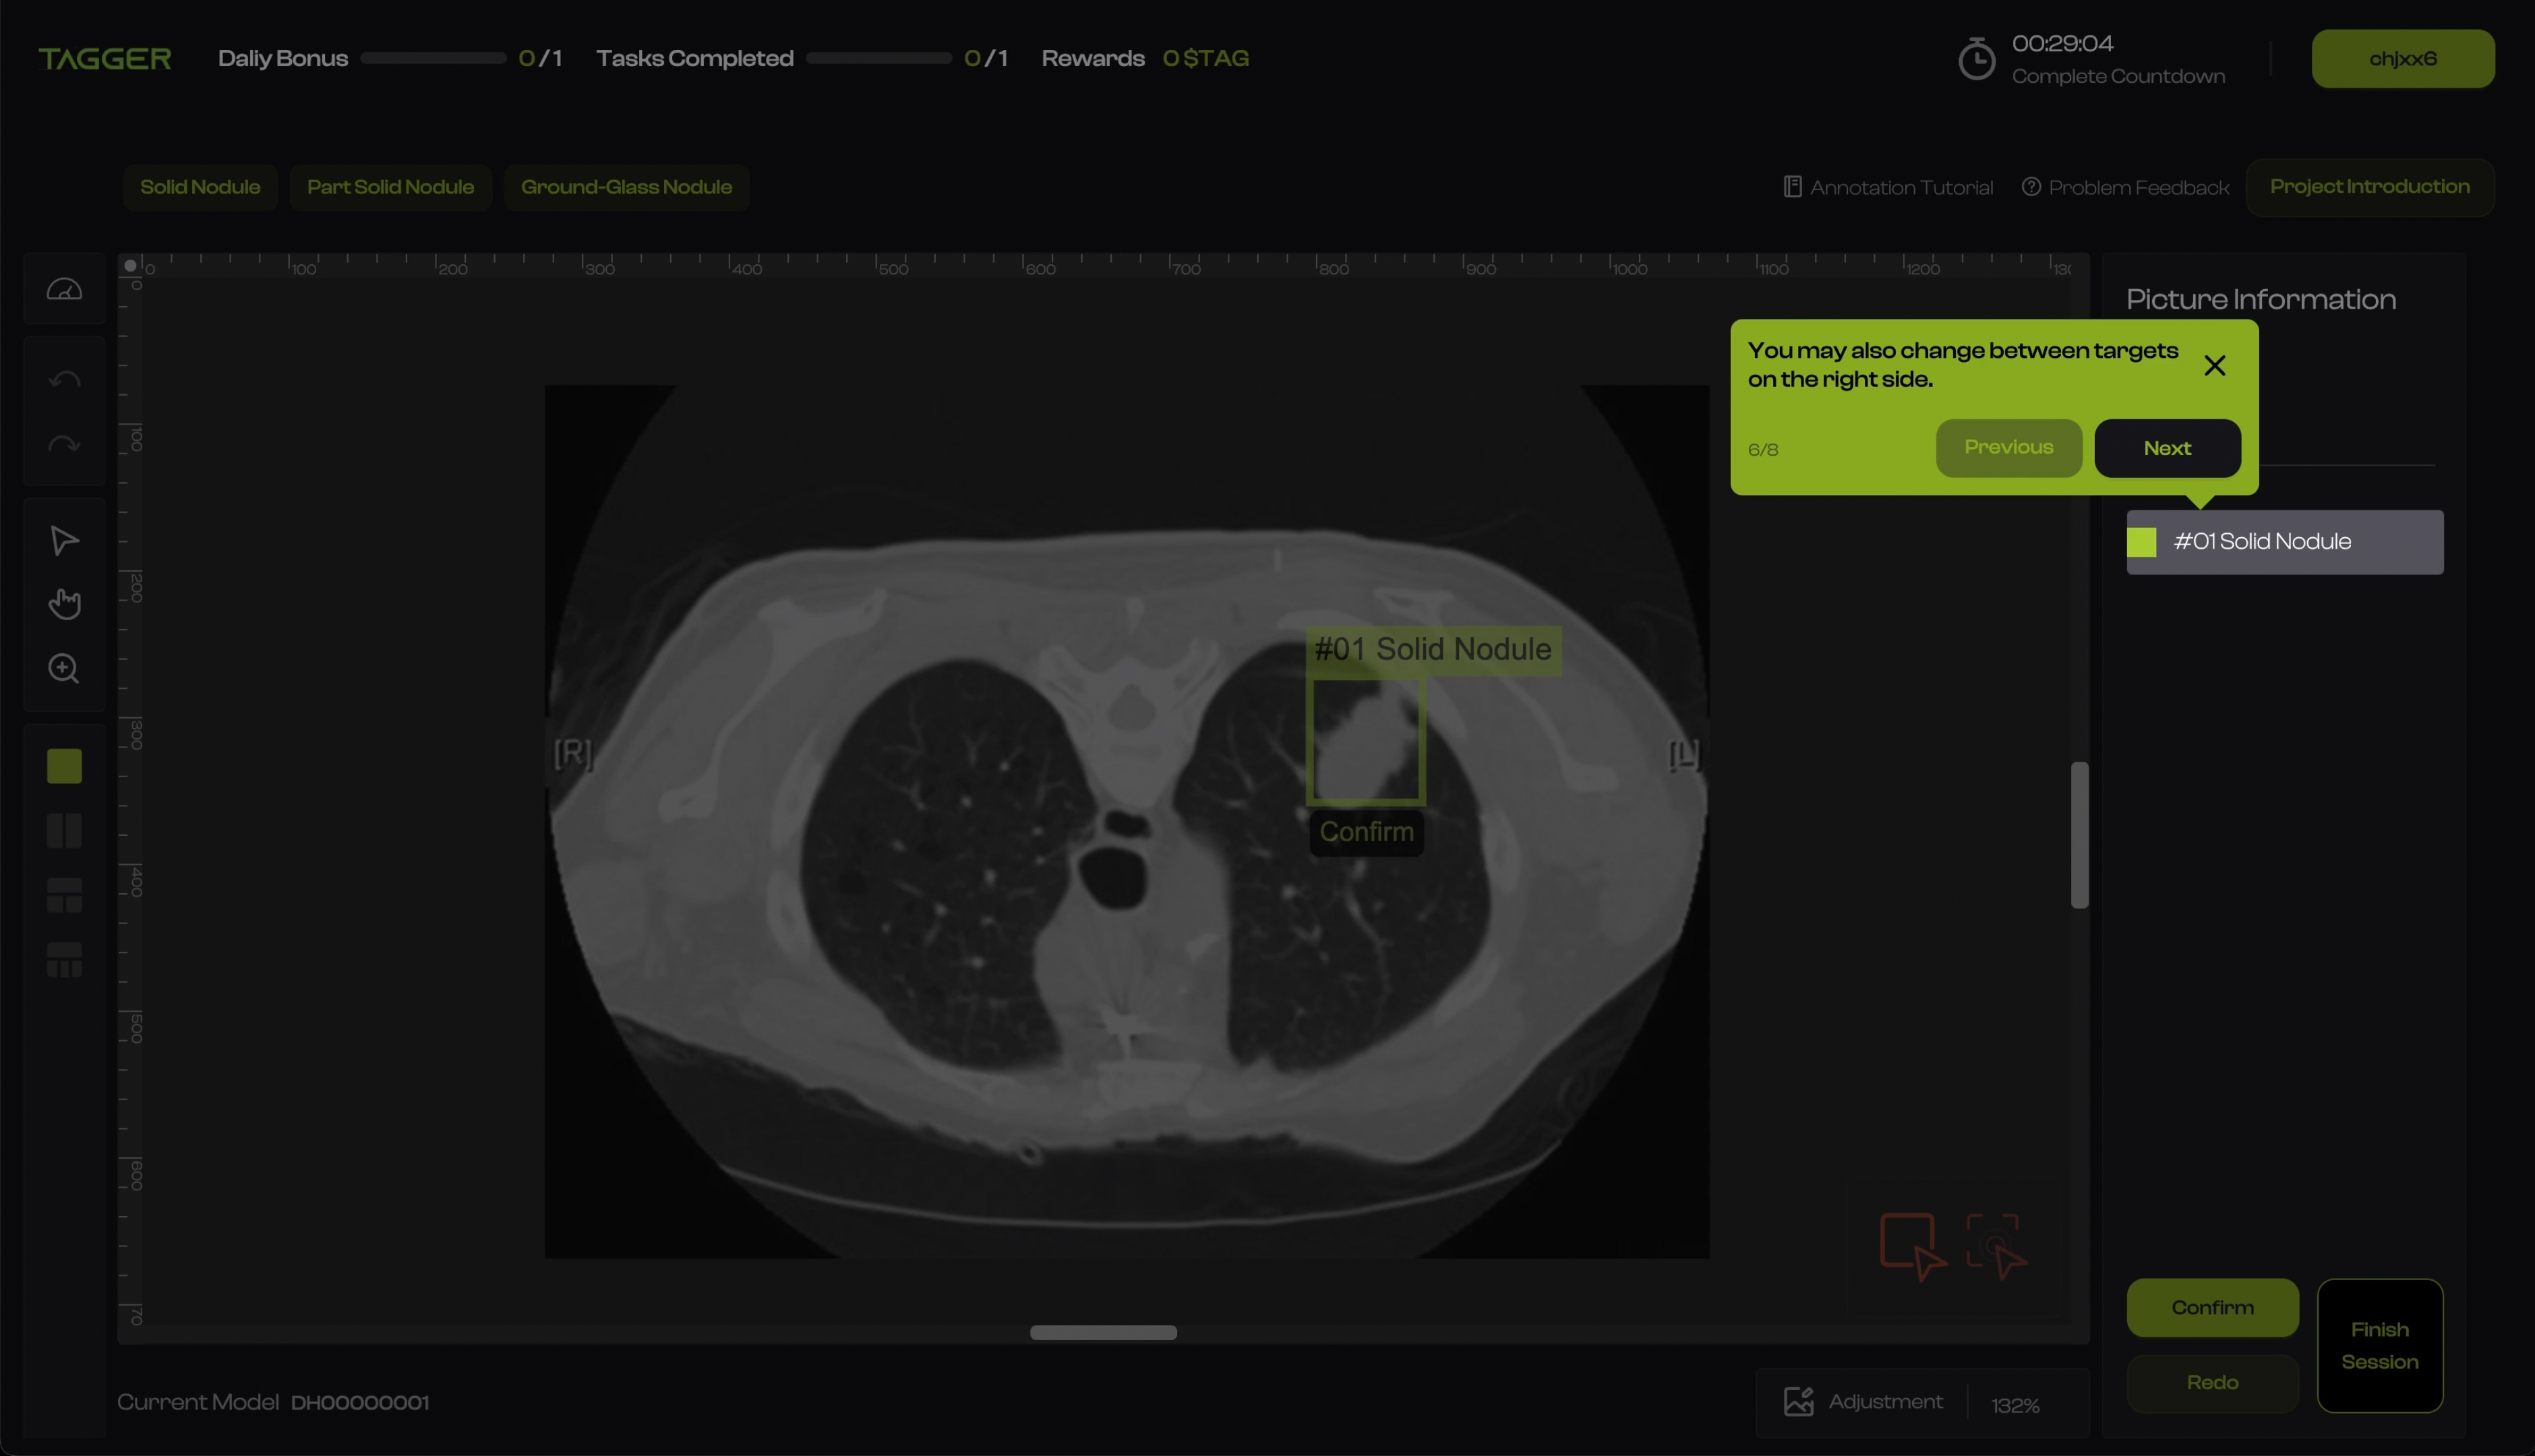Click the vertical scrollbar of the canvas
Screen dimensions: 2535x1456
[x=2079, y=835]
